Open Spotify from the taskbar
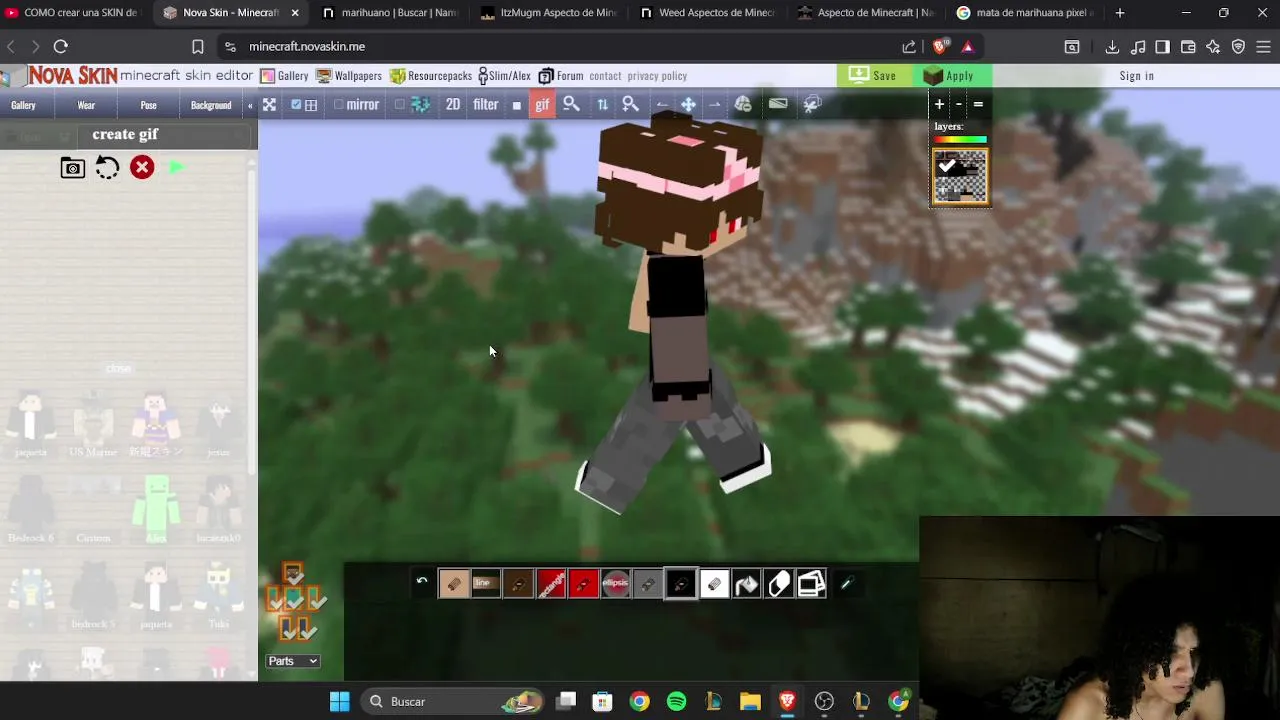This screenshot has width=1280, height=720. pos(676,701)
